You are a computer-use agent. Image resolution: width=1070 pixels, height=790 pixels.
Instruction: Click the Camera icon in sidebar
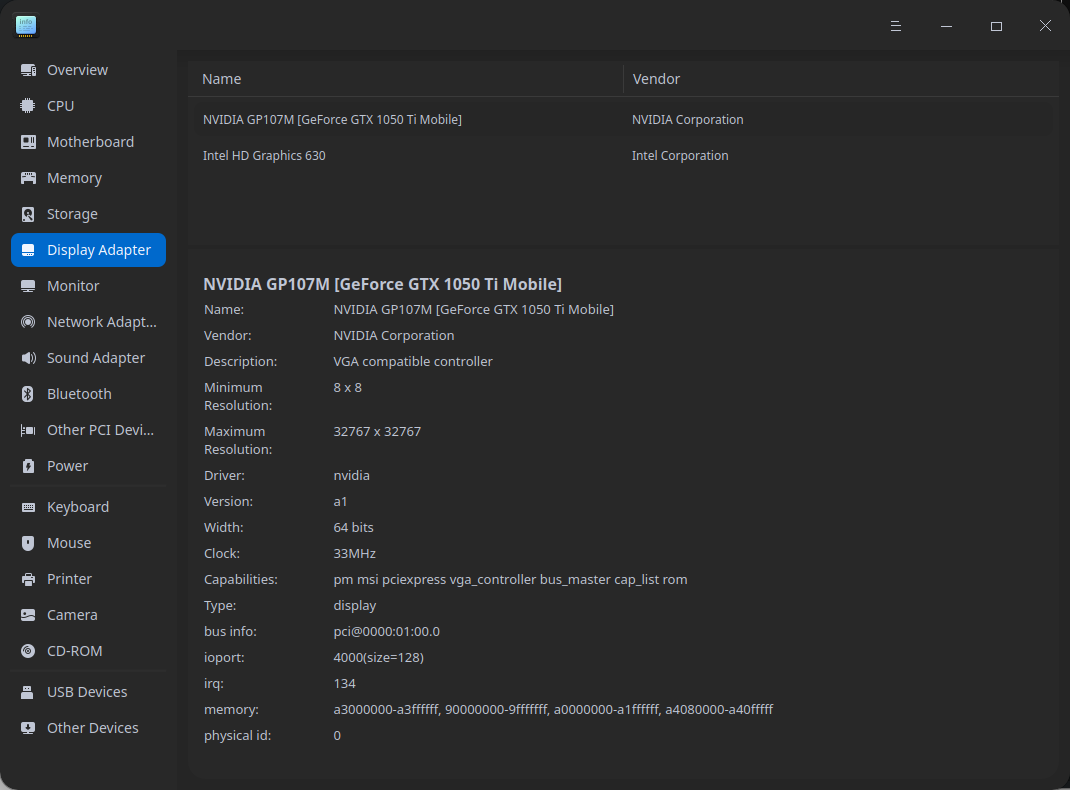tap(28, 615)
